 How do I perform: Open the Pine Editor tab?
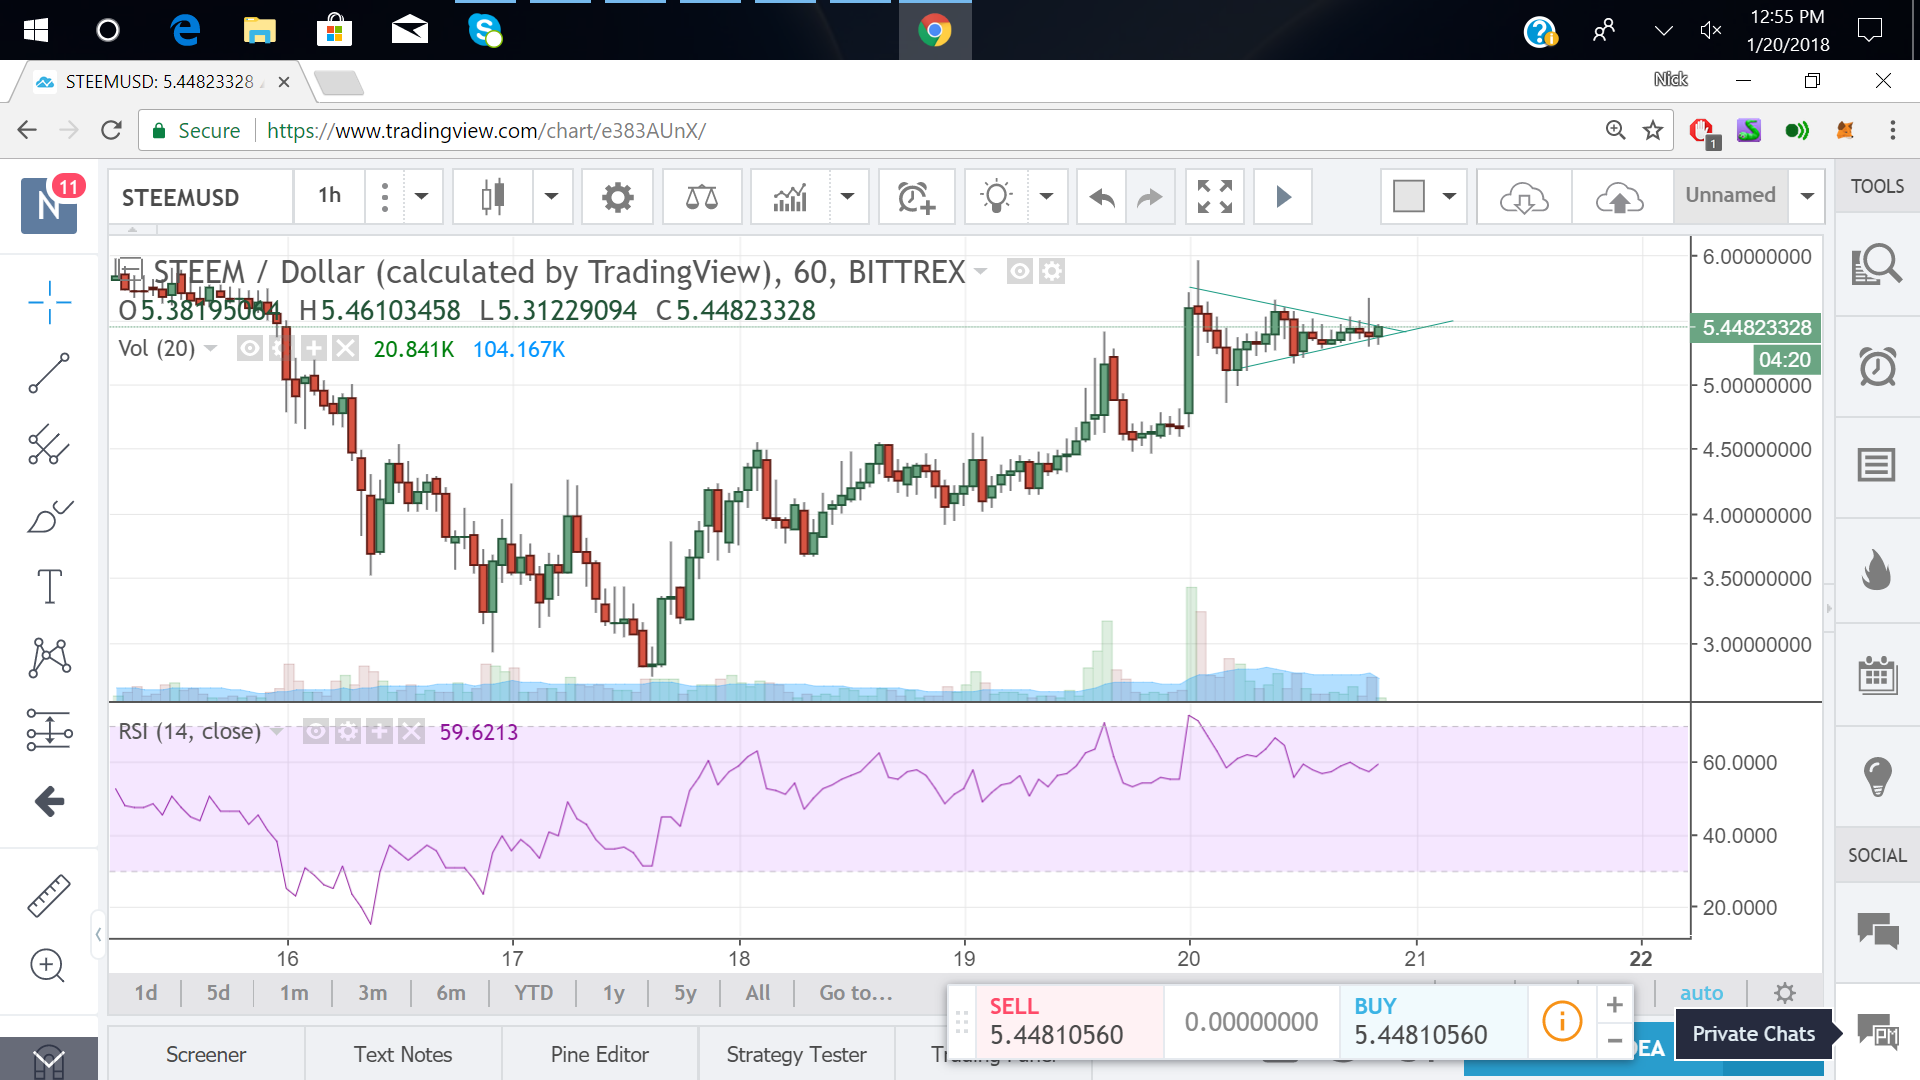(600, 1054)
